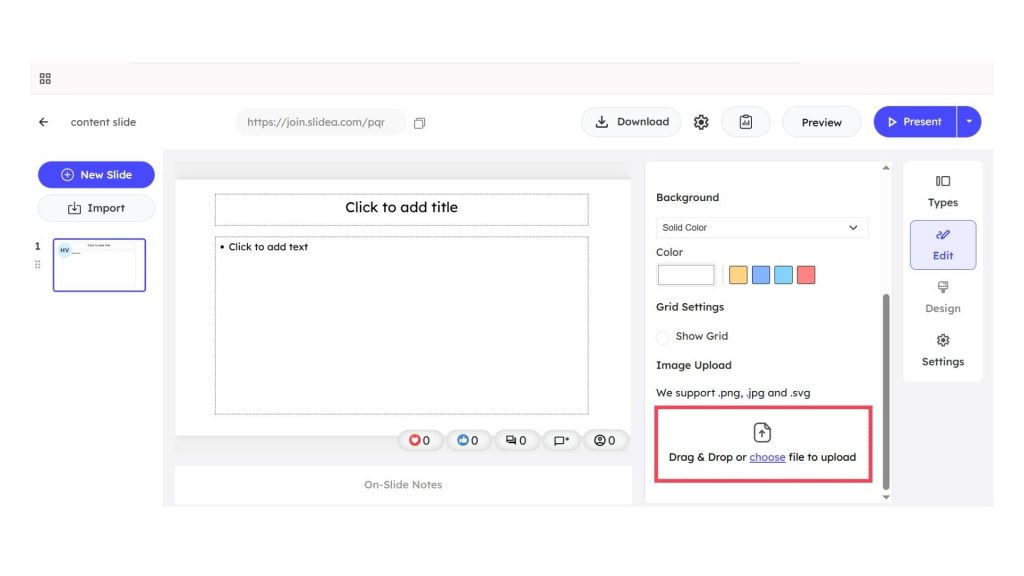Open the Background Solid Color dropdown
This screenshot has height=576, width=1024.
point(762,227)
